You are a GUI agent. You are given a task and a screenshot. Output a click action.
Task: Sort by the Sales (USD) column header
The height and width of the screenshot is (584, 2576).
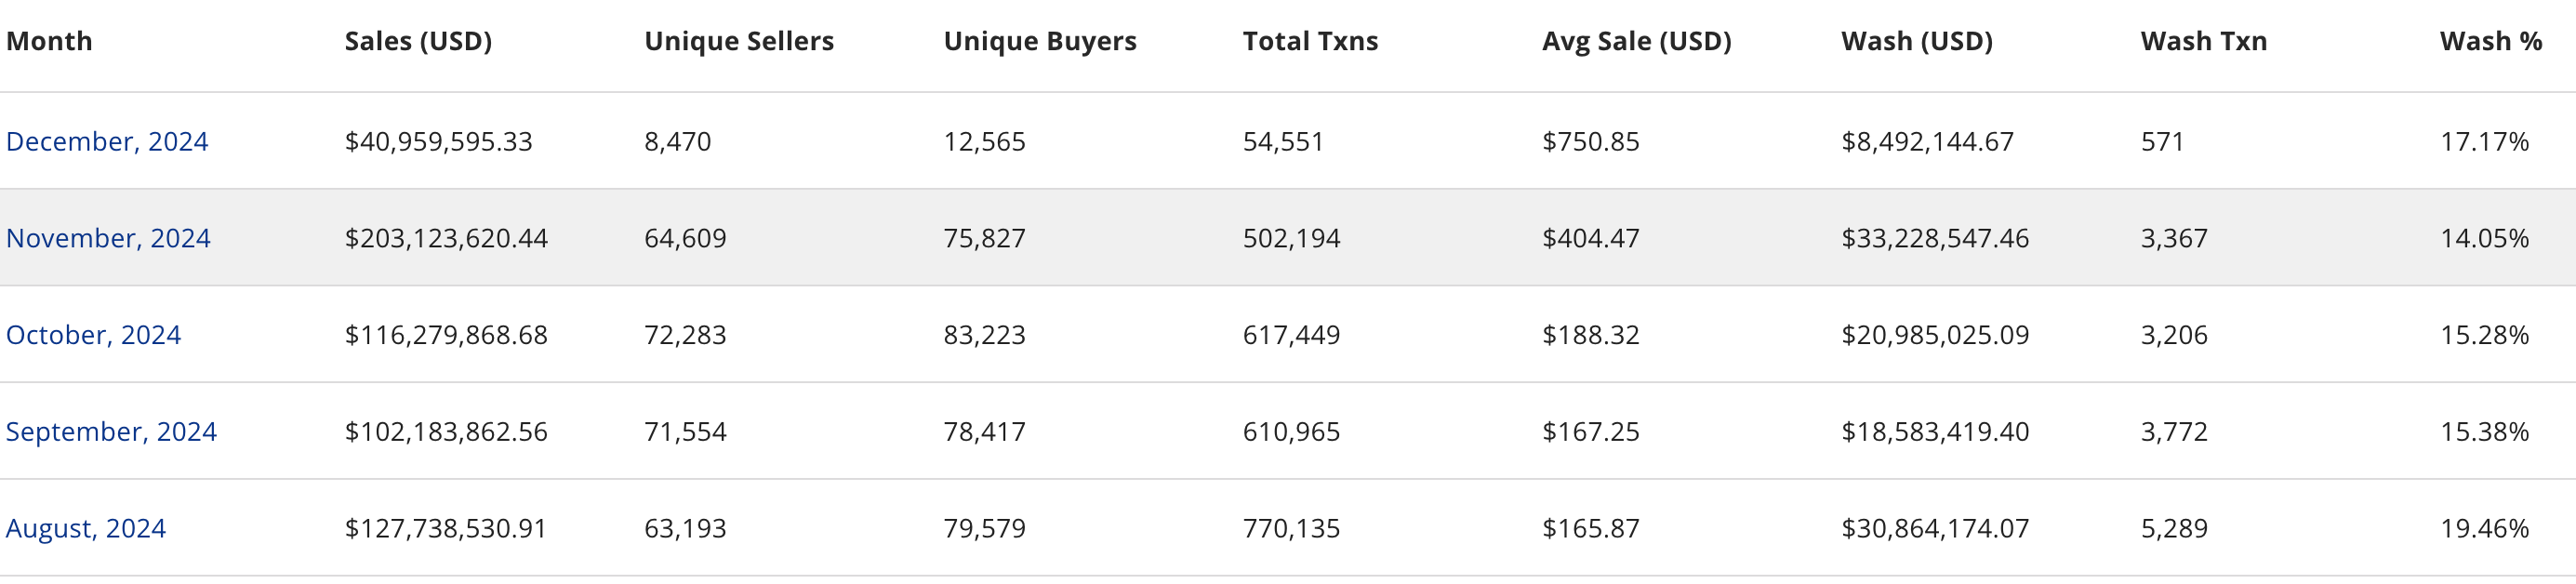click(418, 42)
